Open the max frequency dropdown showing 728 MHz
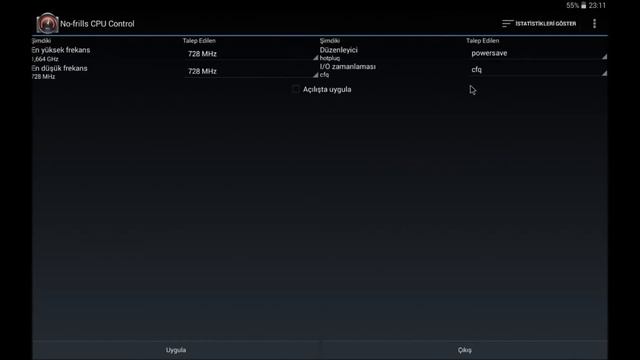This screenshot has width=640, height=360. pyautogui.click(x=251, y=53)
